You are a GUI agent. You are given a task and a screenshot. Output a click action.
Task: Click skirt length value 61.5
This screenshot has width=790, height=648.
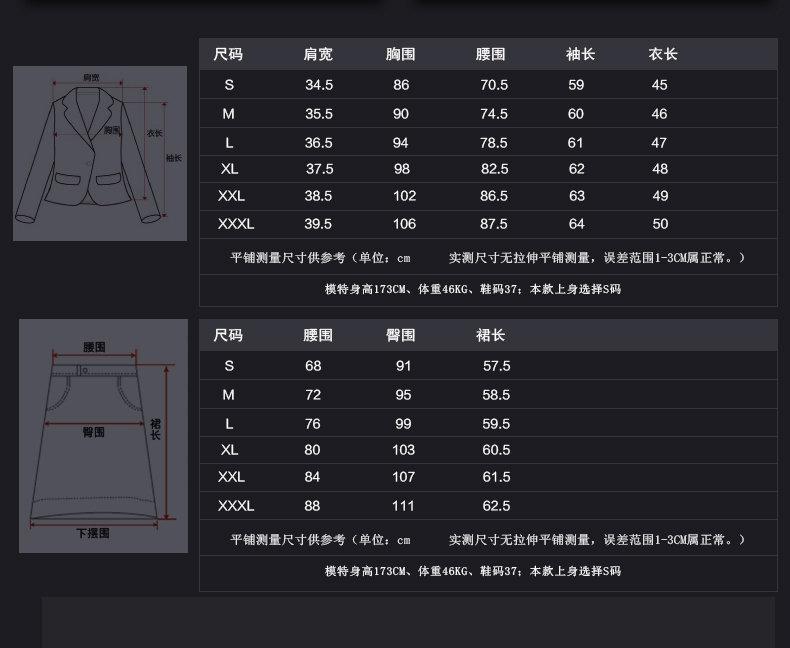(496, 477)
